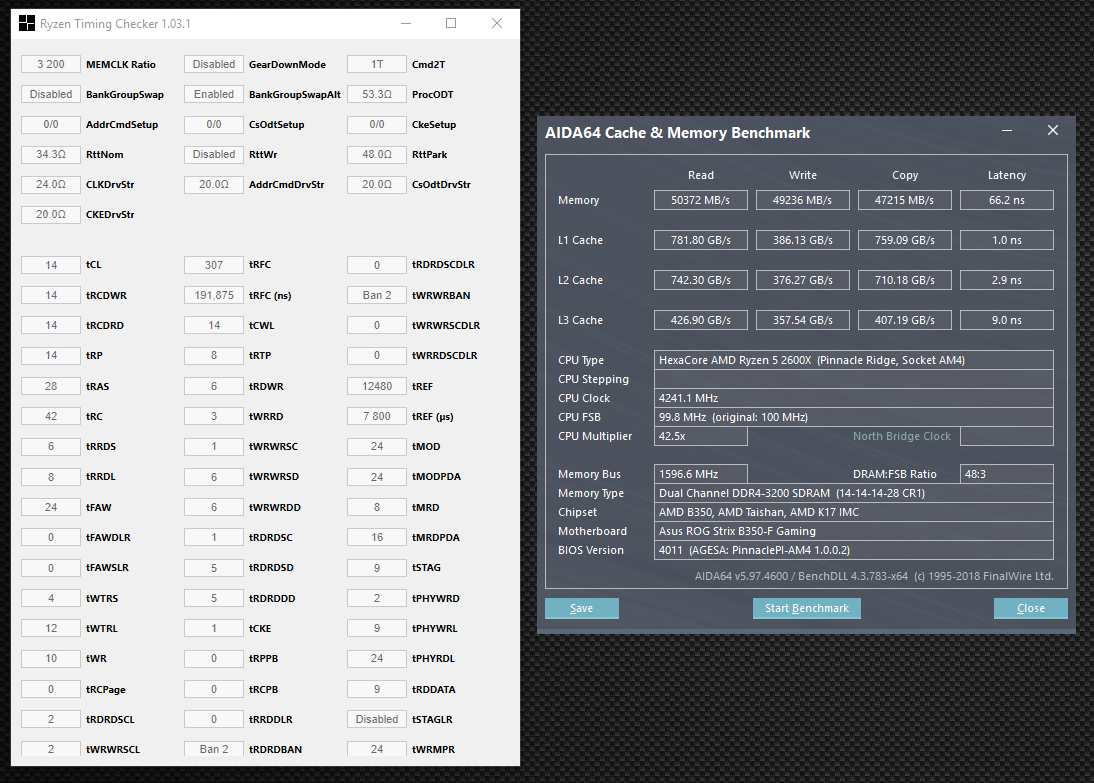Image resolution: width=1094 pixels, height=783 pixels.
Task: Click the Save button in AIDA64
Action: pyautogui.click(x=581, y=608)
